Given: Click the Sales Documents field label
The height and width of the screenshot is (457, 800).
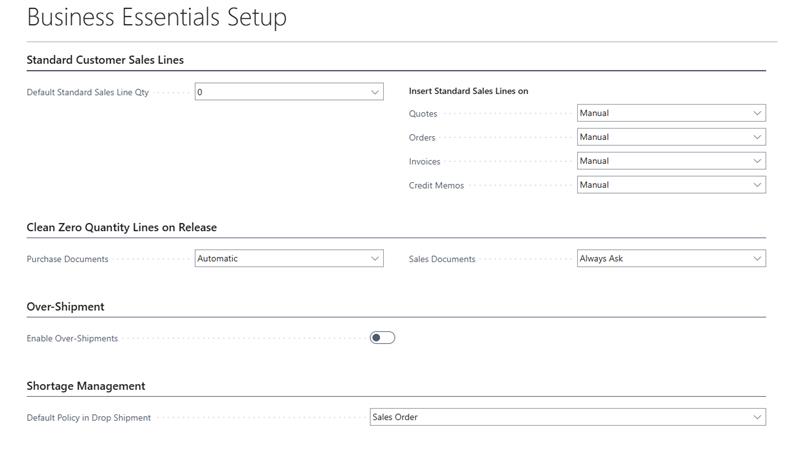Looking at the screenshot, I should point(442,259).
